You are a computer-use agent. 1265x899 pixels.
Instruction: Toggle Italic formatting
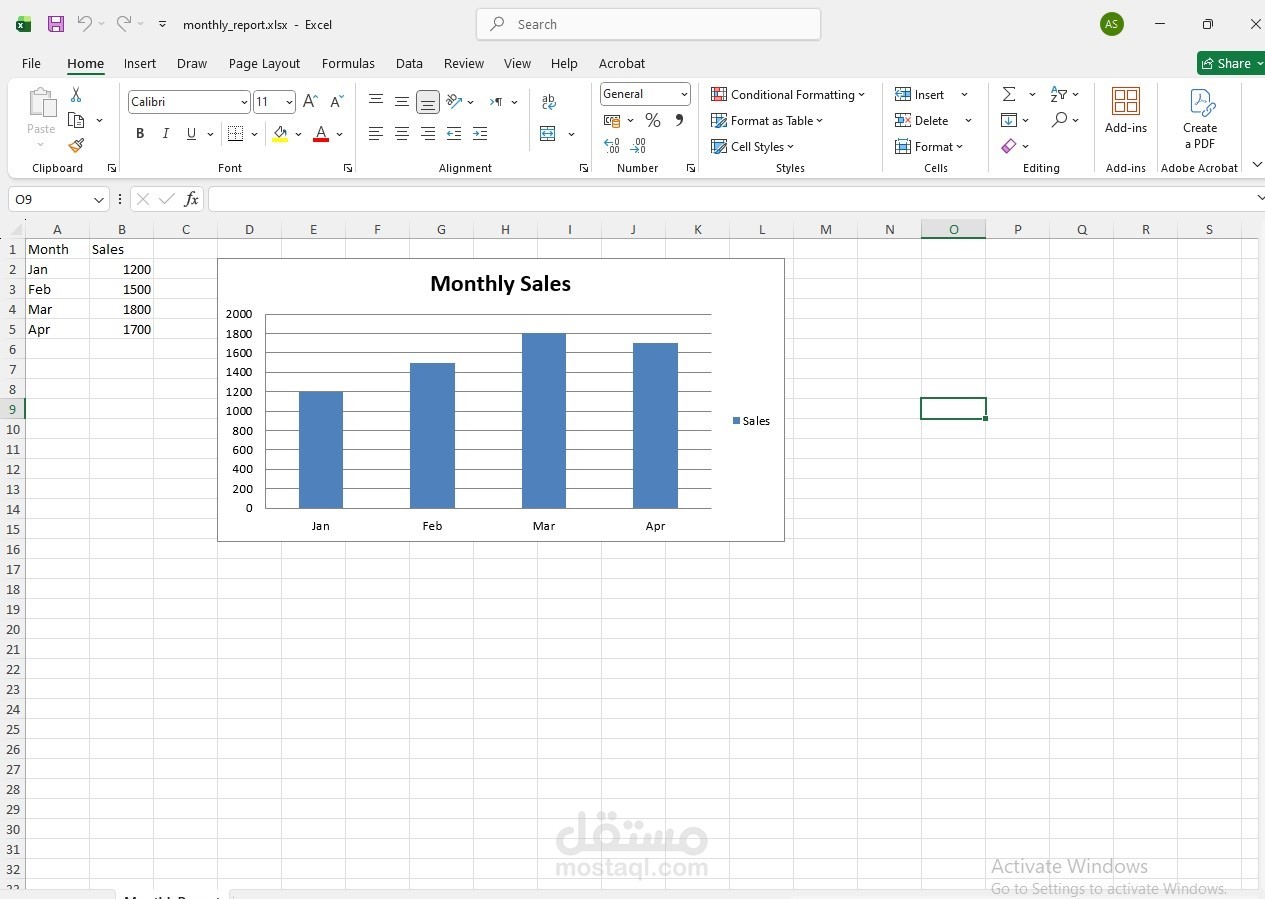(x=166, y=134)
